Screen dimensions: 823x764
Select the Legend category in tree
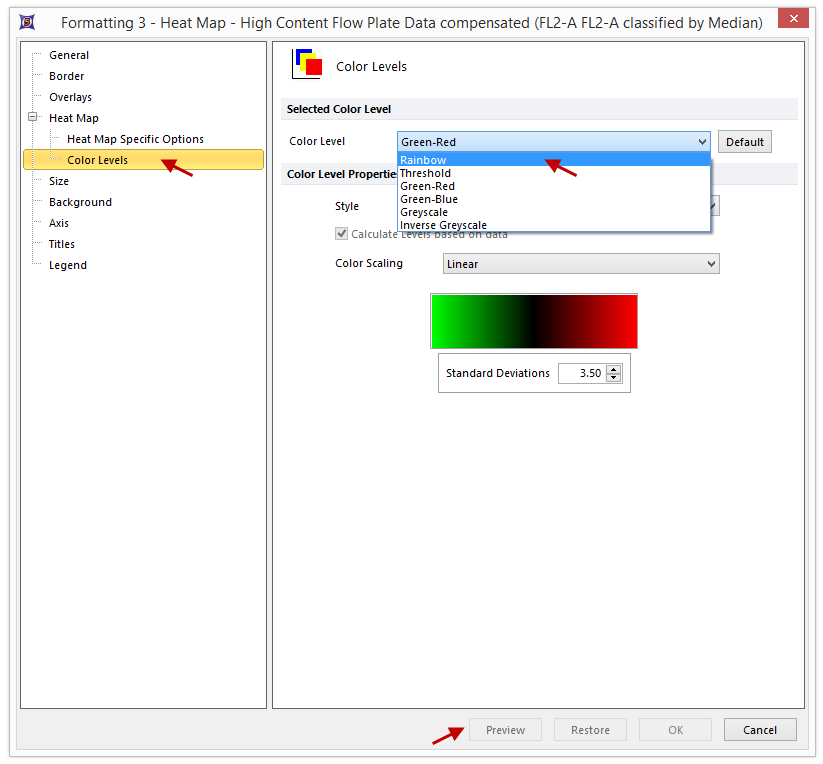coord(68,265)
